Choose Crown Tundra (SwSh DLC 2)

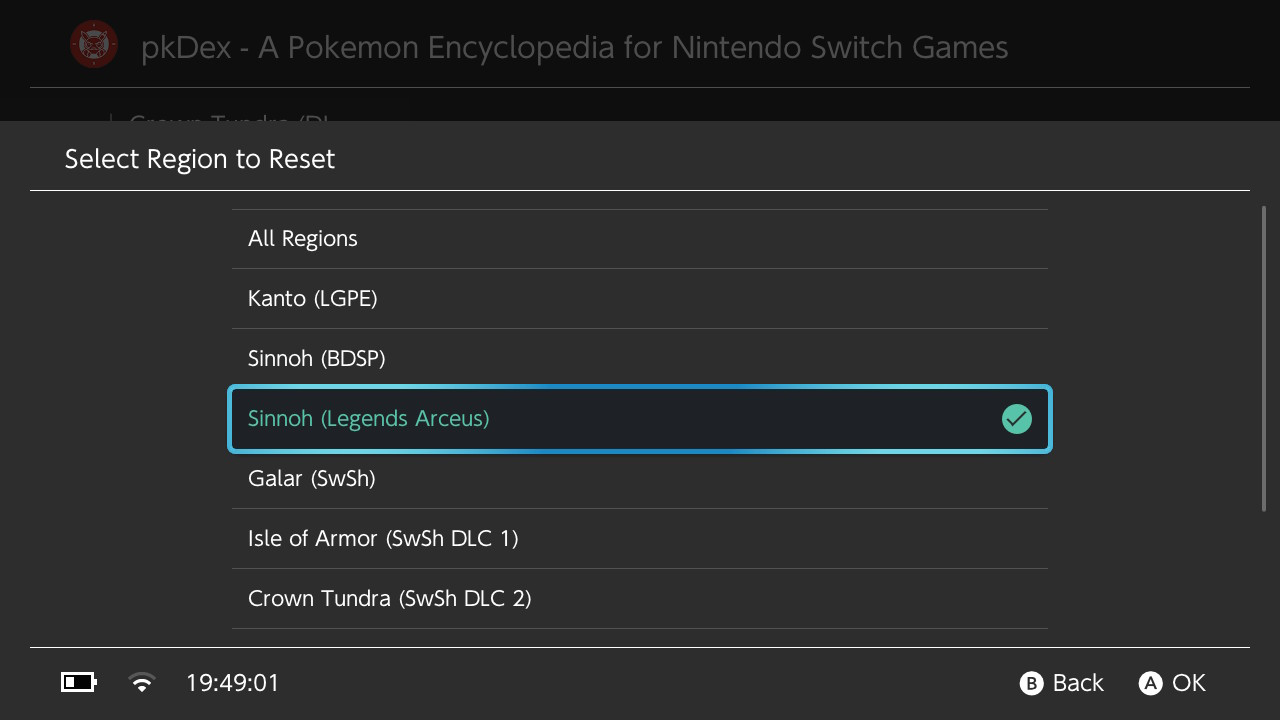640,599
